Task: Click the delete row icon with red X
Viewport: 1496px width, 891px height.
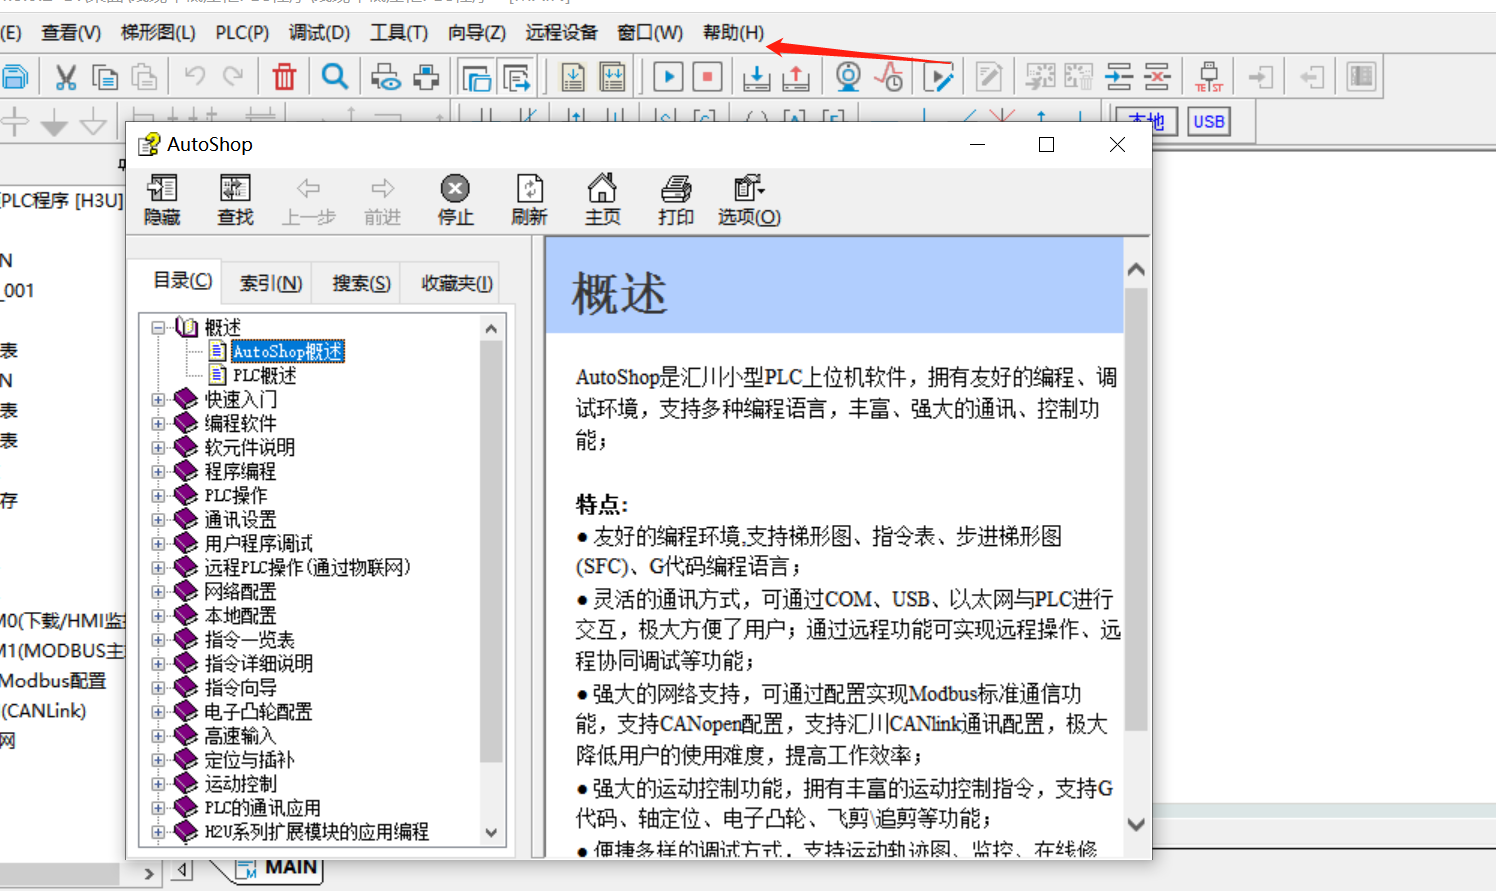Action: [x=1157, y=77]
